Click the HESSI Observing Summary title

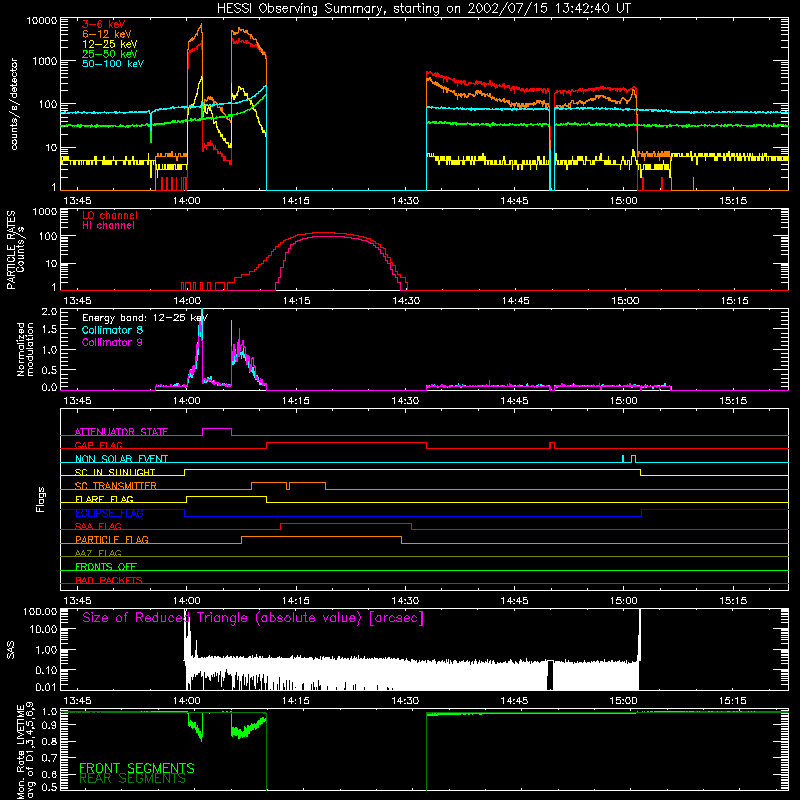[x=423, y=9]
